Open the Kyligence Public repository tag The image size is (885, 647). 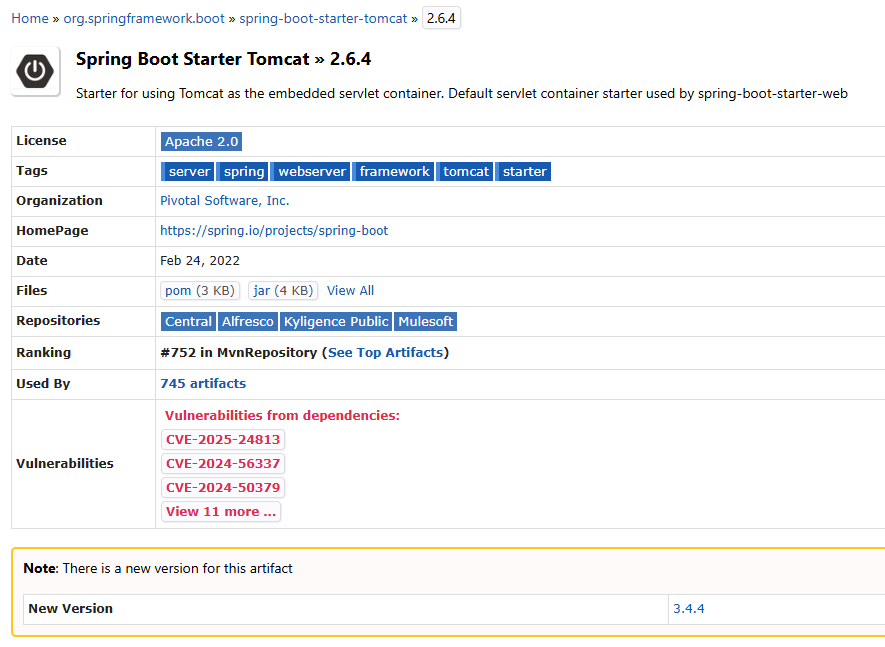tap(336, 322)
